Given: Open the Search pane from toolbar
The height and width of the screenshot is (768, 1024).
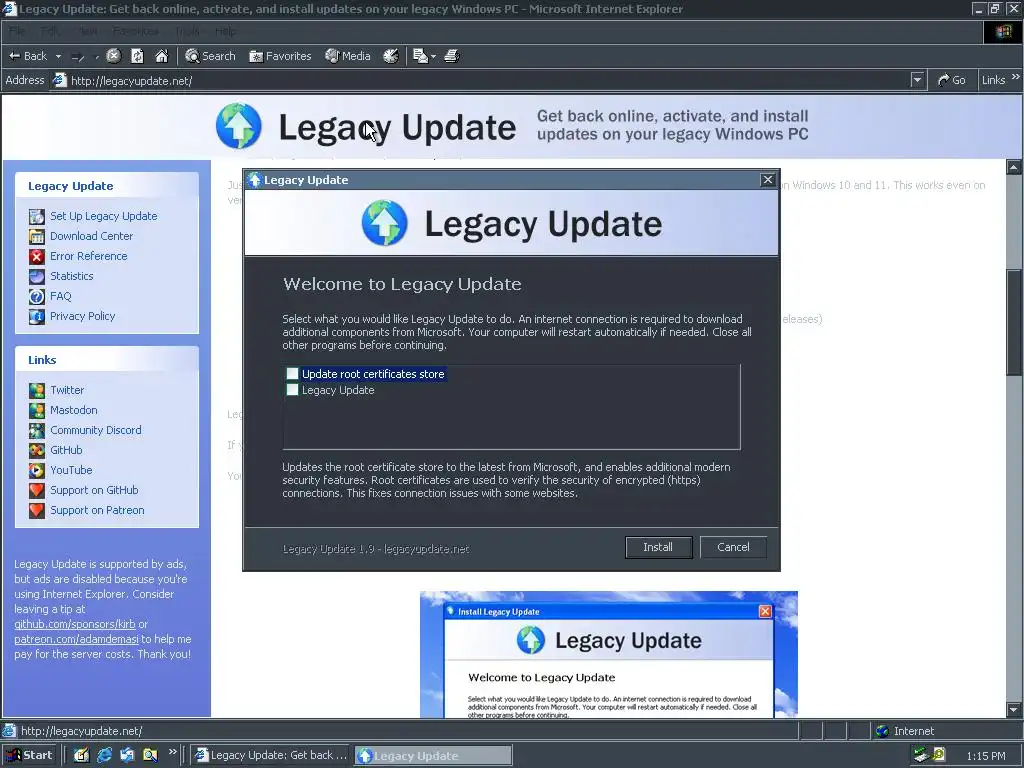Looking at the screenshot, I should 210,56.
